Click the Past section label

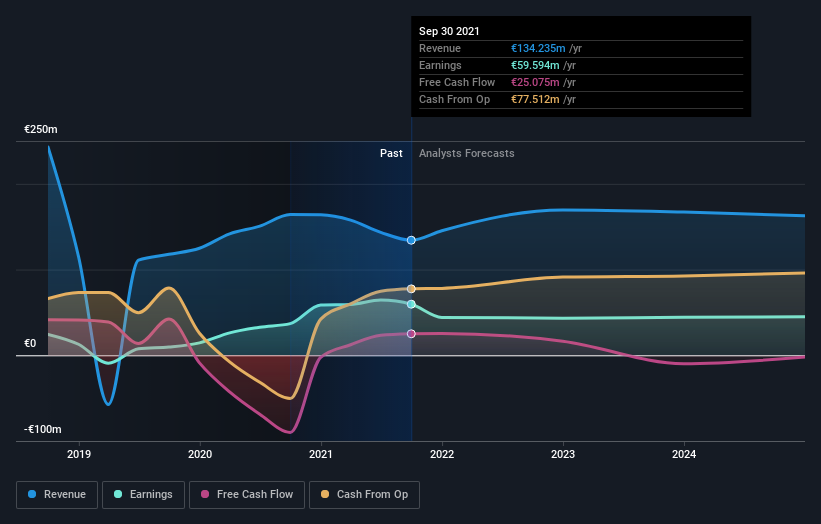pyautogui.click(x=391, y=153)
